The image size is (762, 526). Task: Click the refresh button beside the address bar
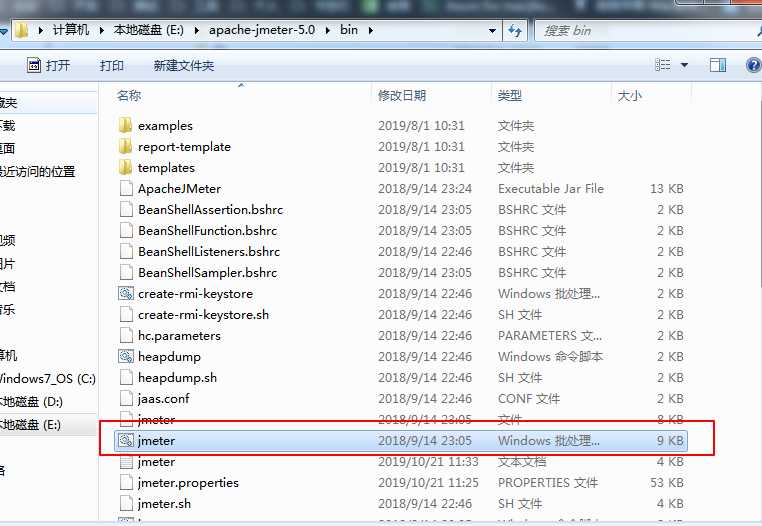[515, 31]
